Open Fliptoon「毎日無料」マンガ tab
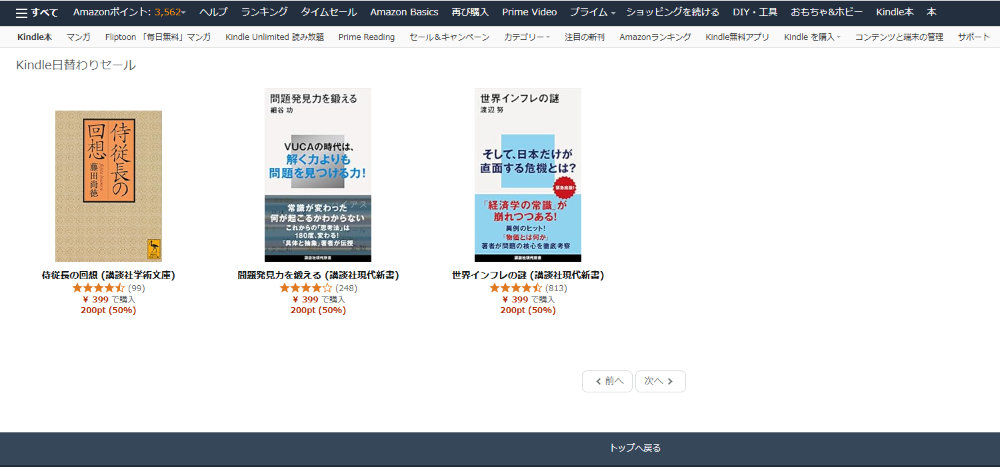Screen dimensions: 1000x467 [158, 37]
